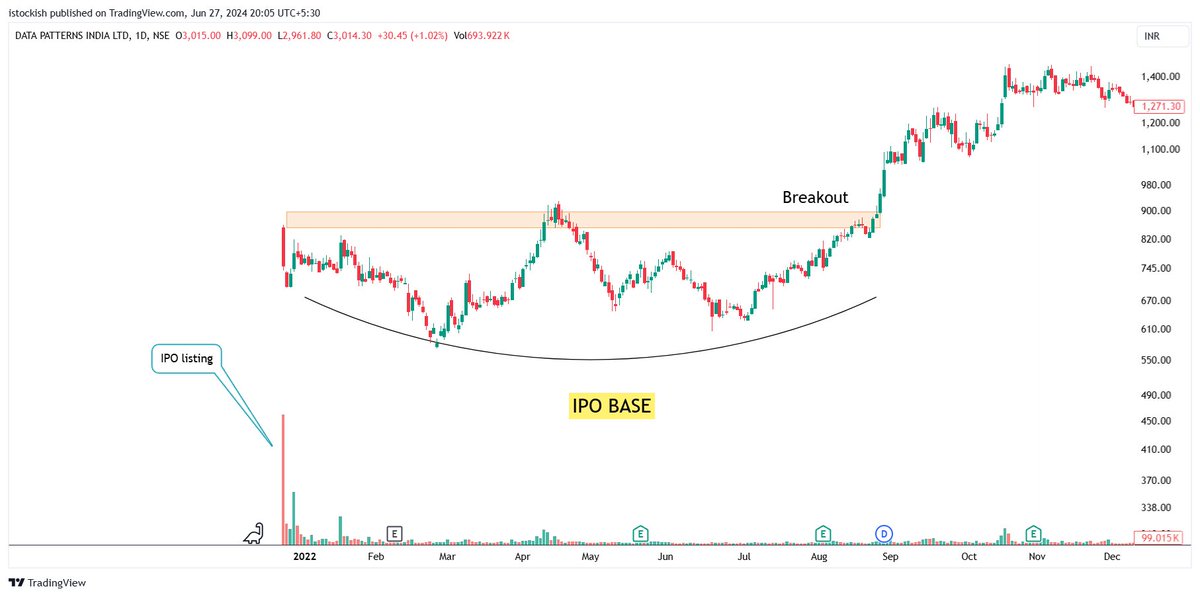Click the November earnings marker icon
Viewport: 1200px width, 597px height.
pyautogui.click(x=1031, y=535)
